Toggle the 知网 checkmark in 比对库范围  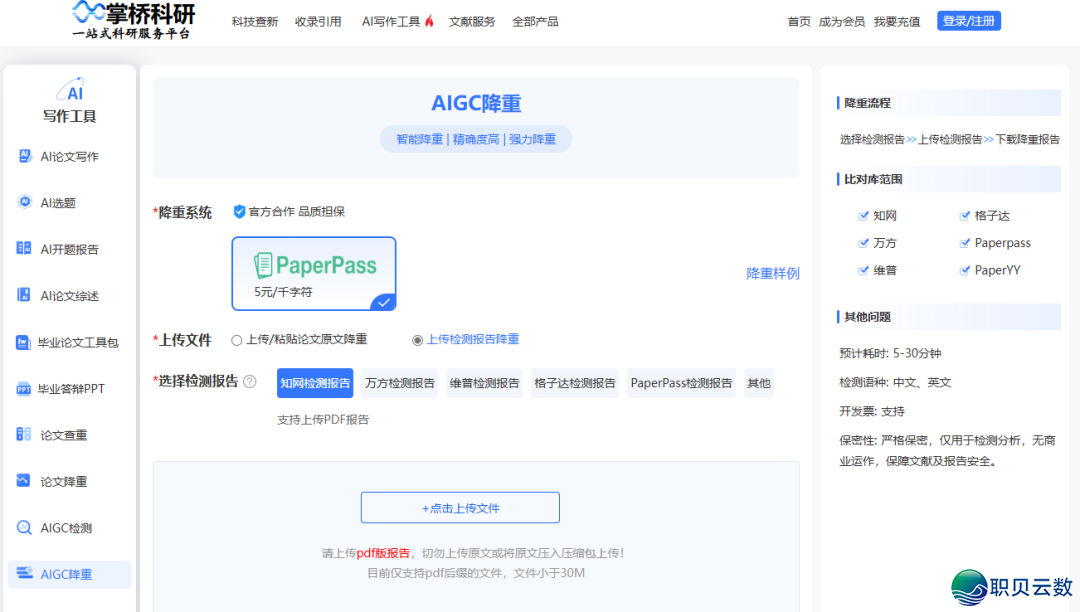point(863,215)
